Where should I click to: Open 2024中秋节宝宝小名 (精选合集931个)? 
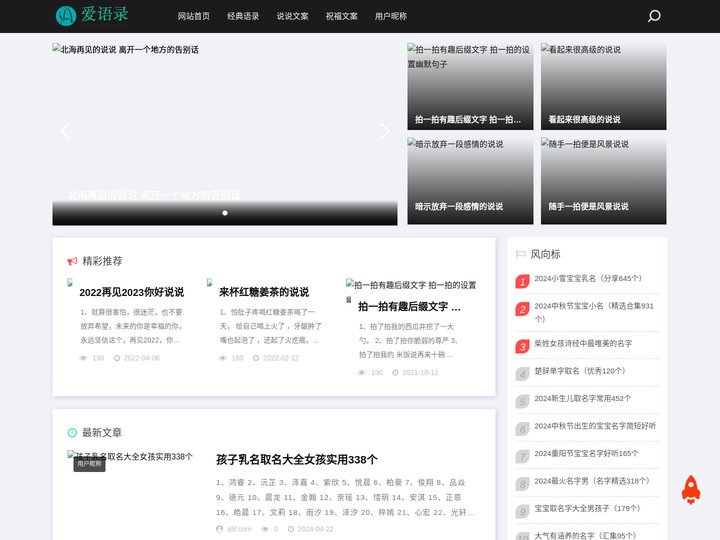point(594,312)
